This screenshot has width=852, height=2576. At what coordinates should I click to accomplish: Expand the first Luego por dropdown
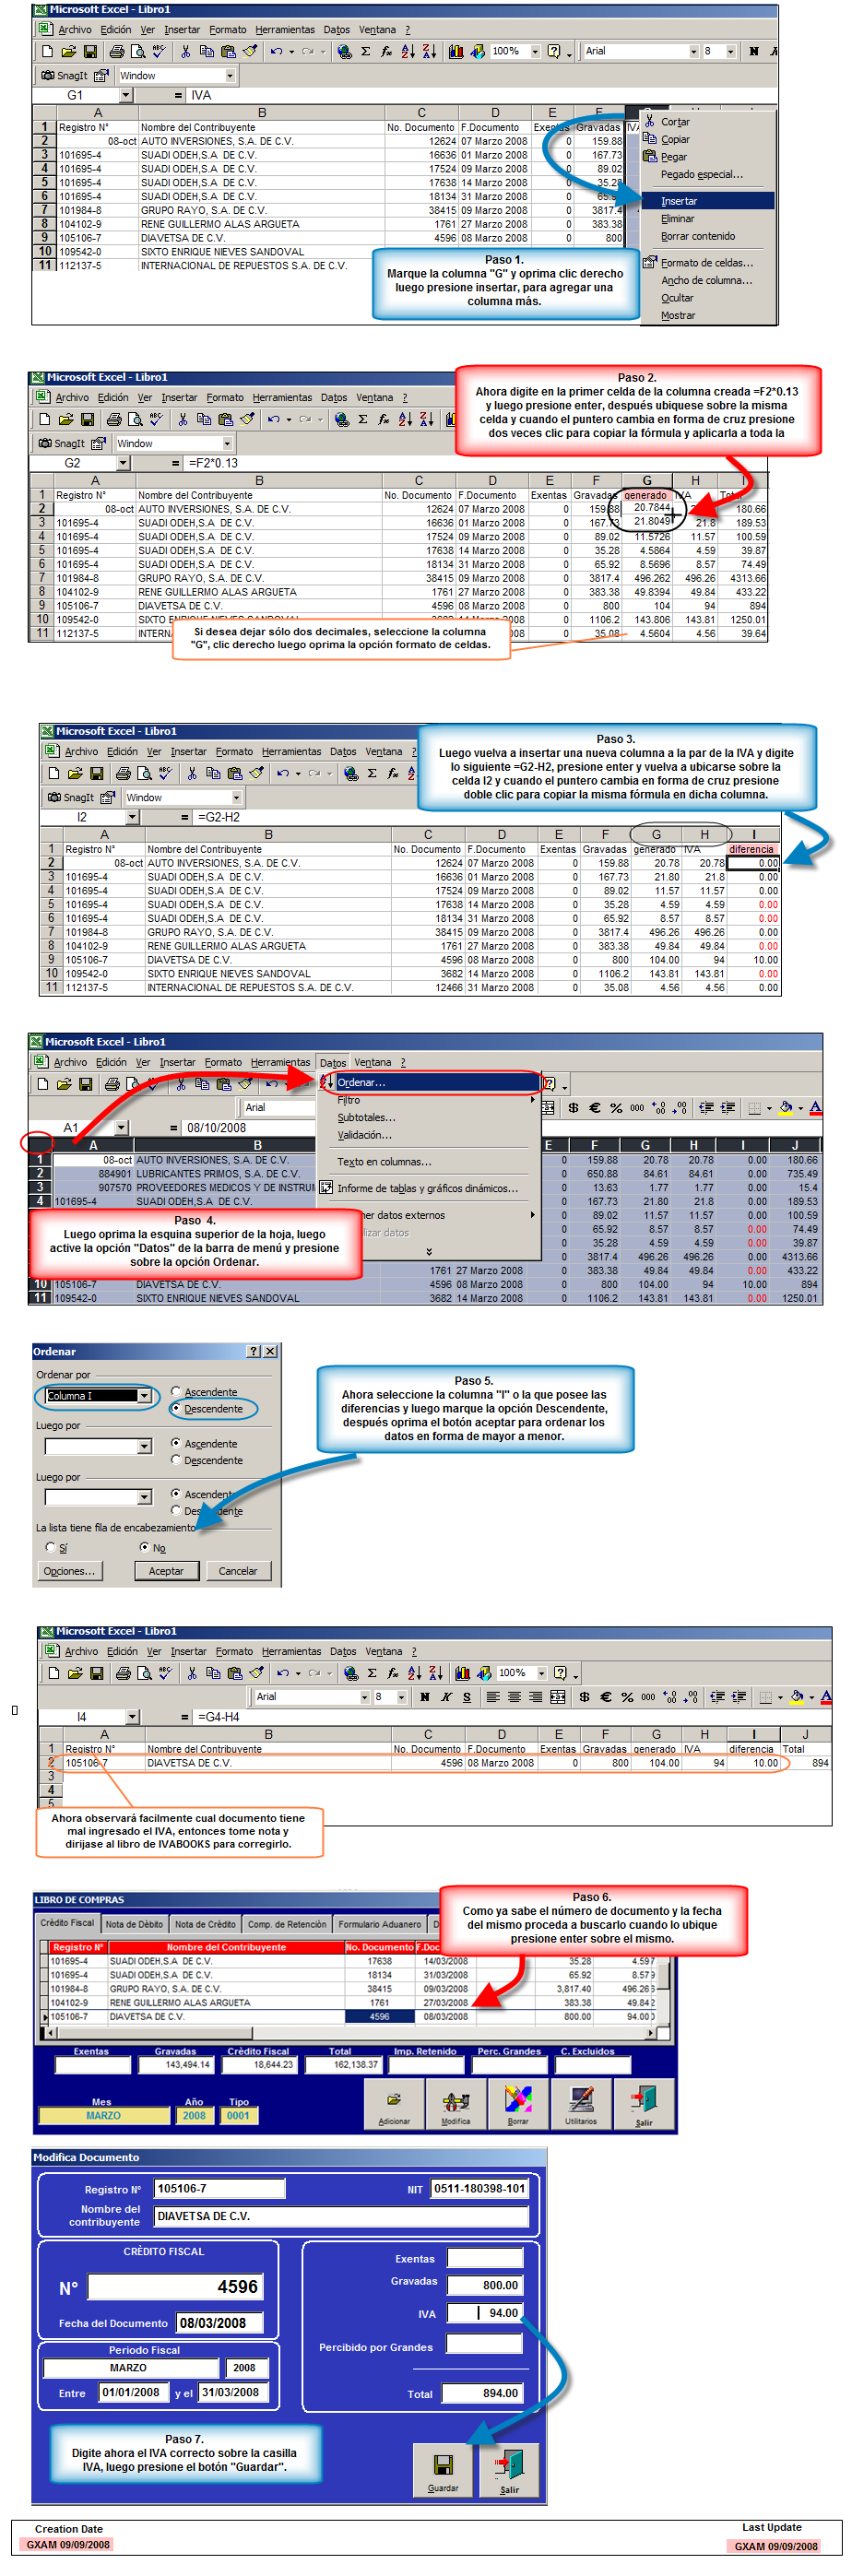pyautogui.click(x=144, y=1446)
